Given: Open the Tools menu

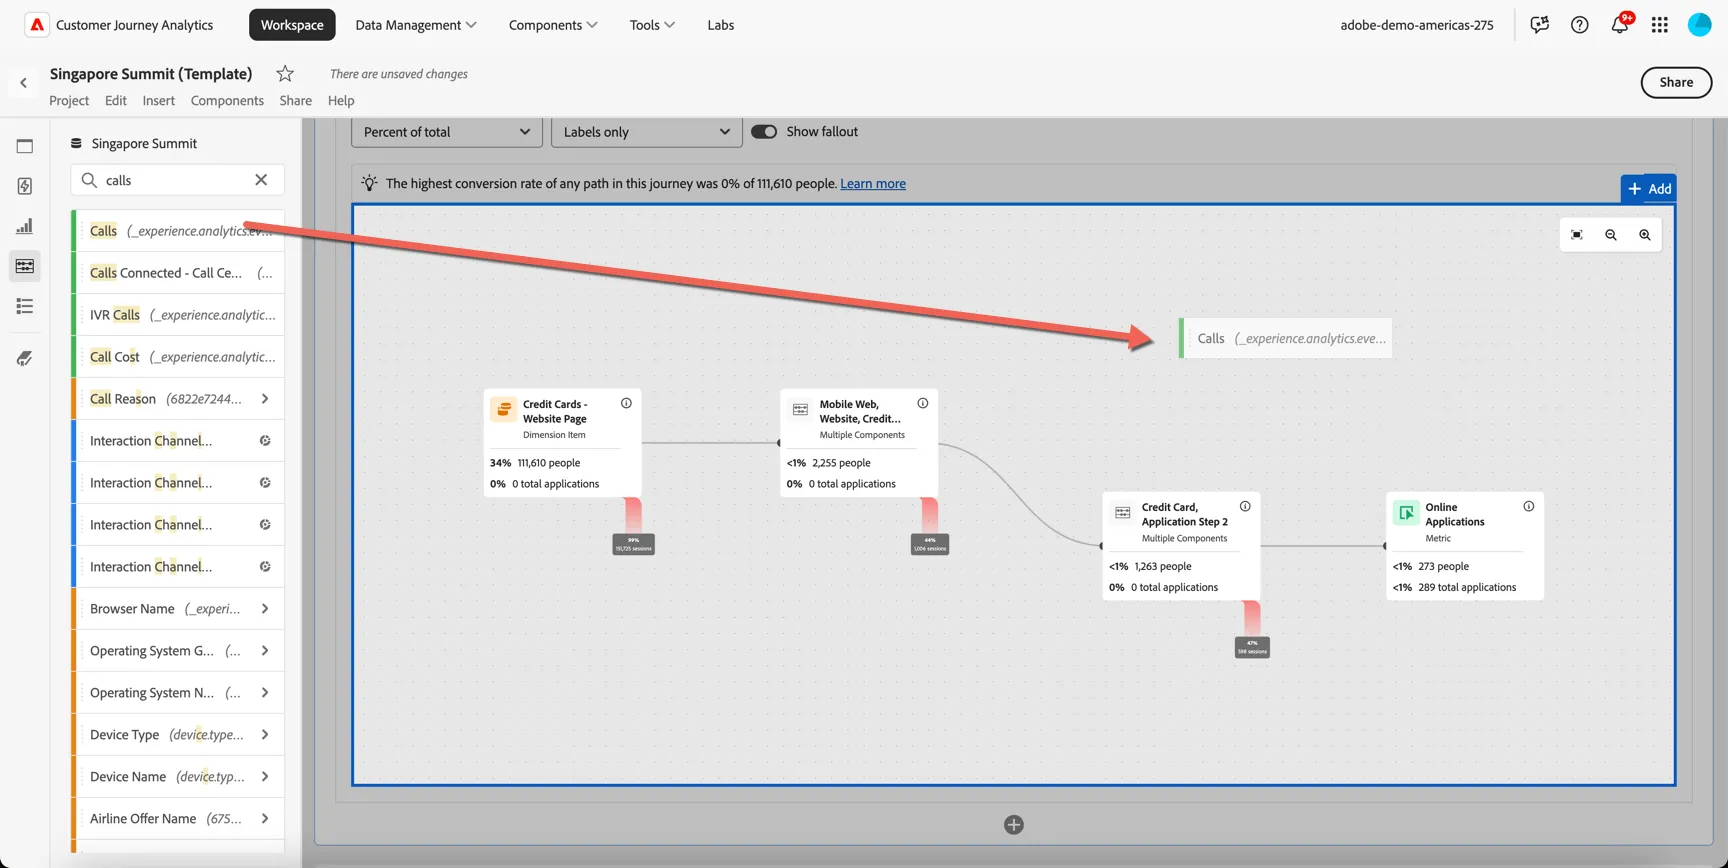Looking at the screenshot, I should click(x=652, y=25).
